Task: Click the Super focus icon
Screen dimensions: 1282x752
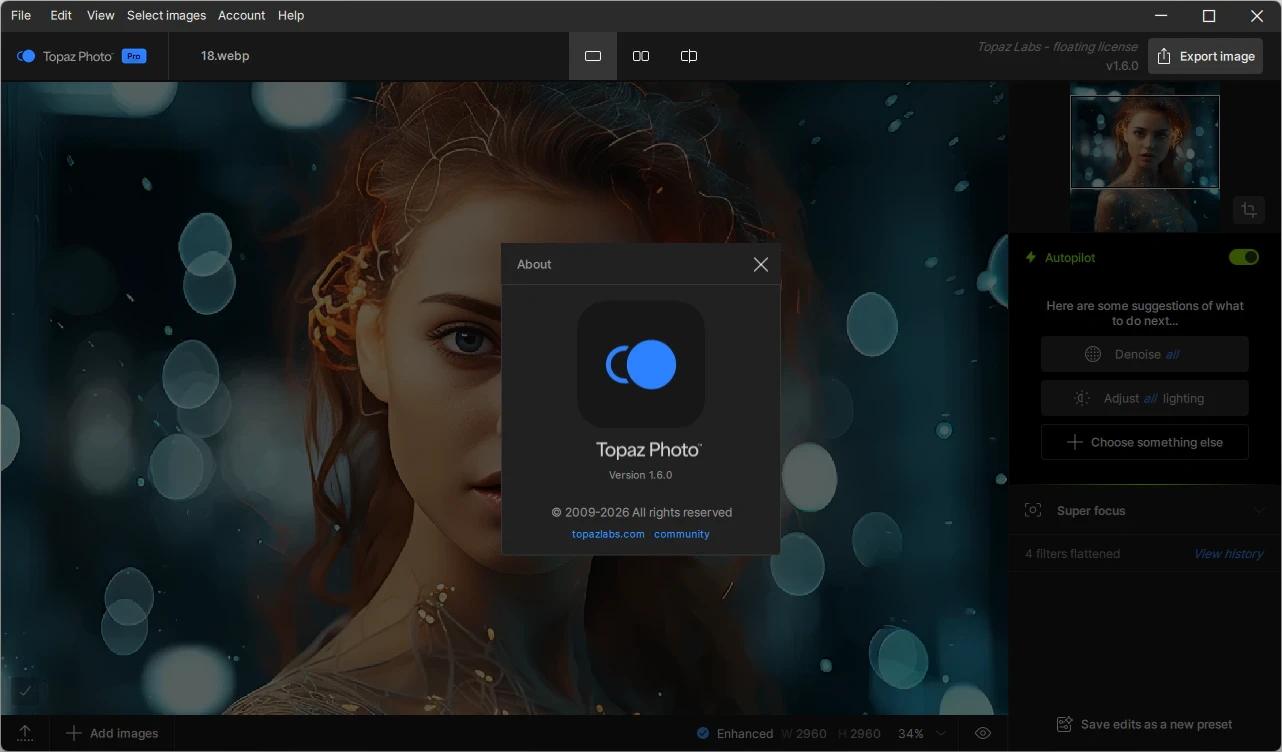Action: tap(1033, 510)
